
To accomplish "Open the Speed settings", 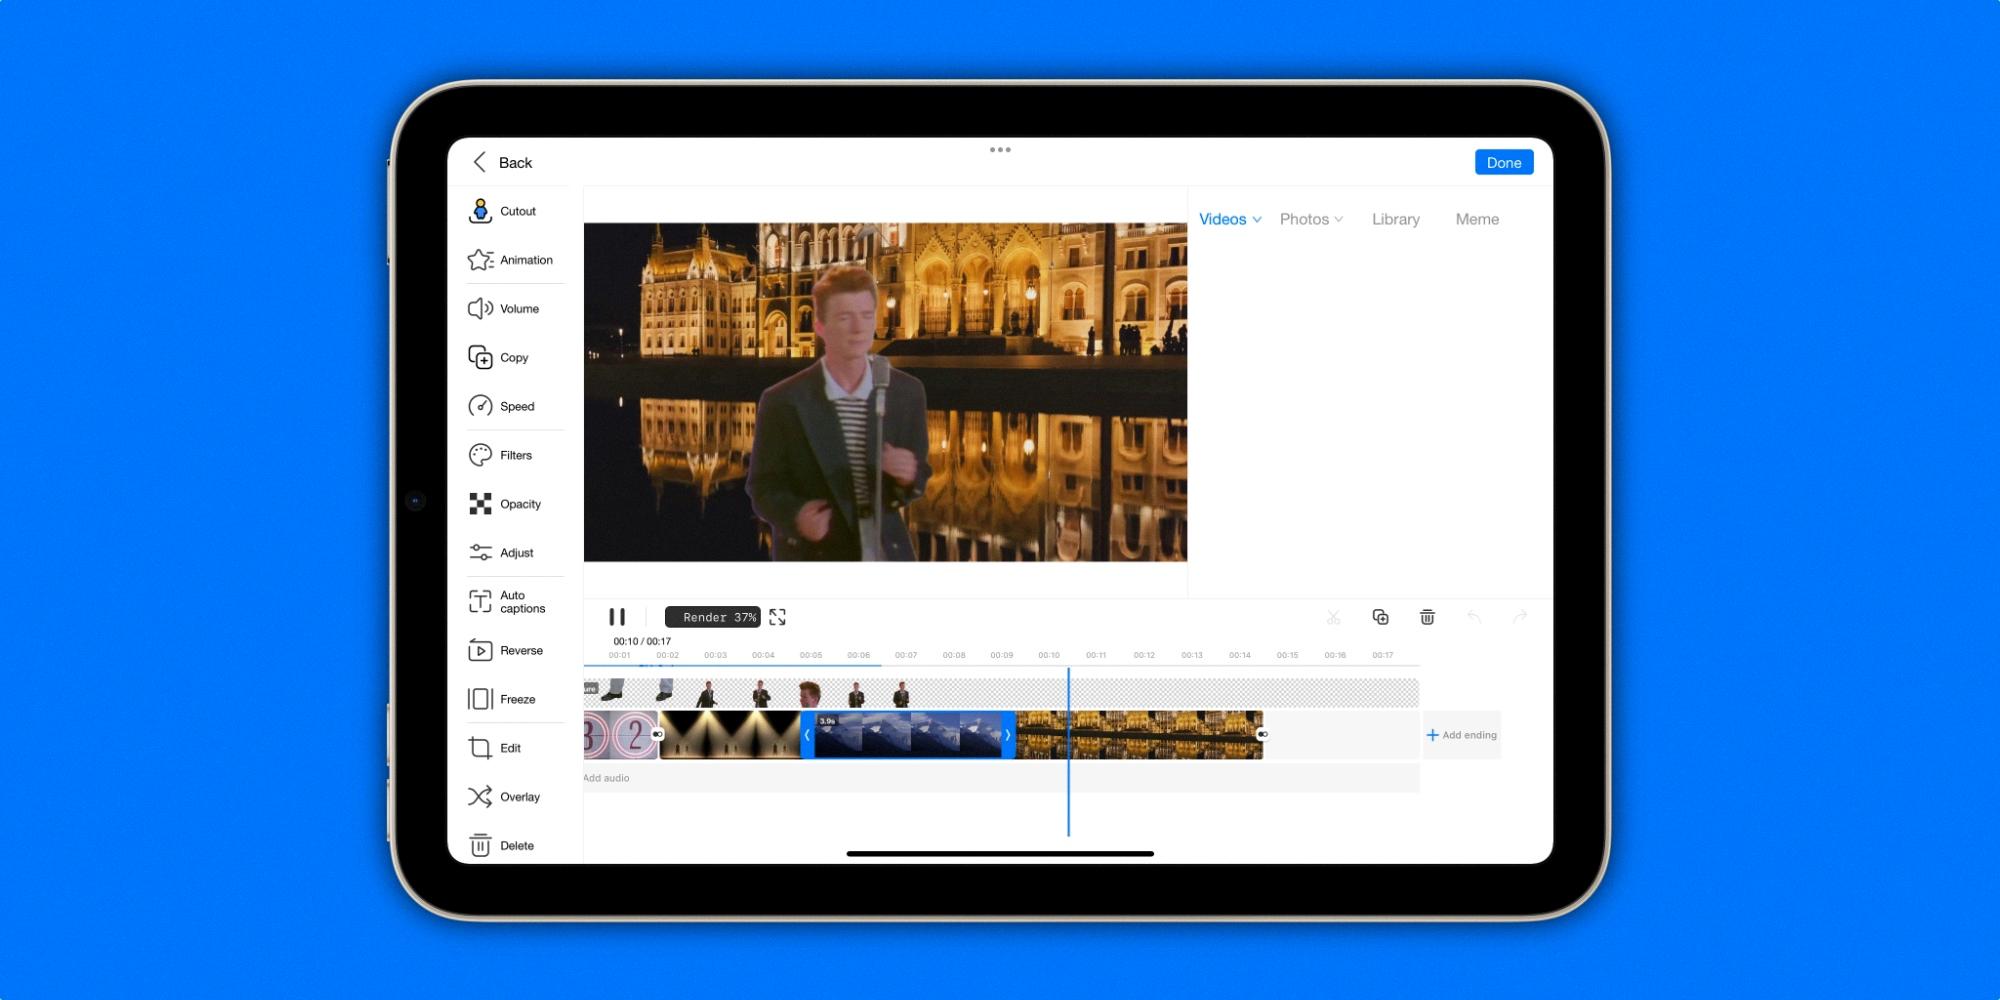I will [x=501, y=406].
